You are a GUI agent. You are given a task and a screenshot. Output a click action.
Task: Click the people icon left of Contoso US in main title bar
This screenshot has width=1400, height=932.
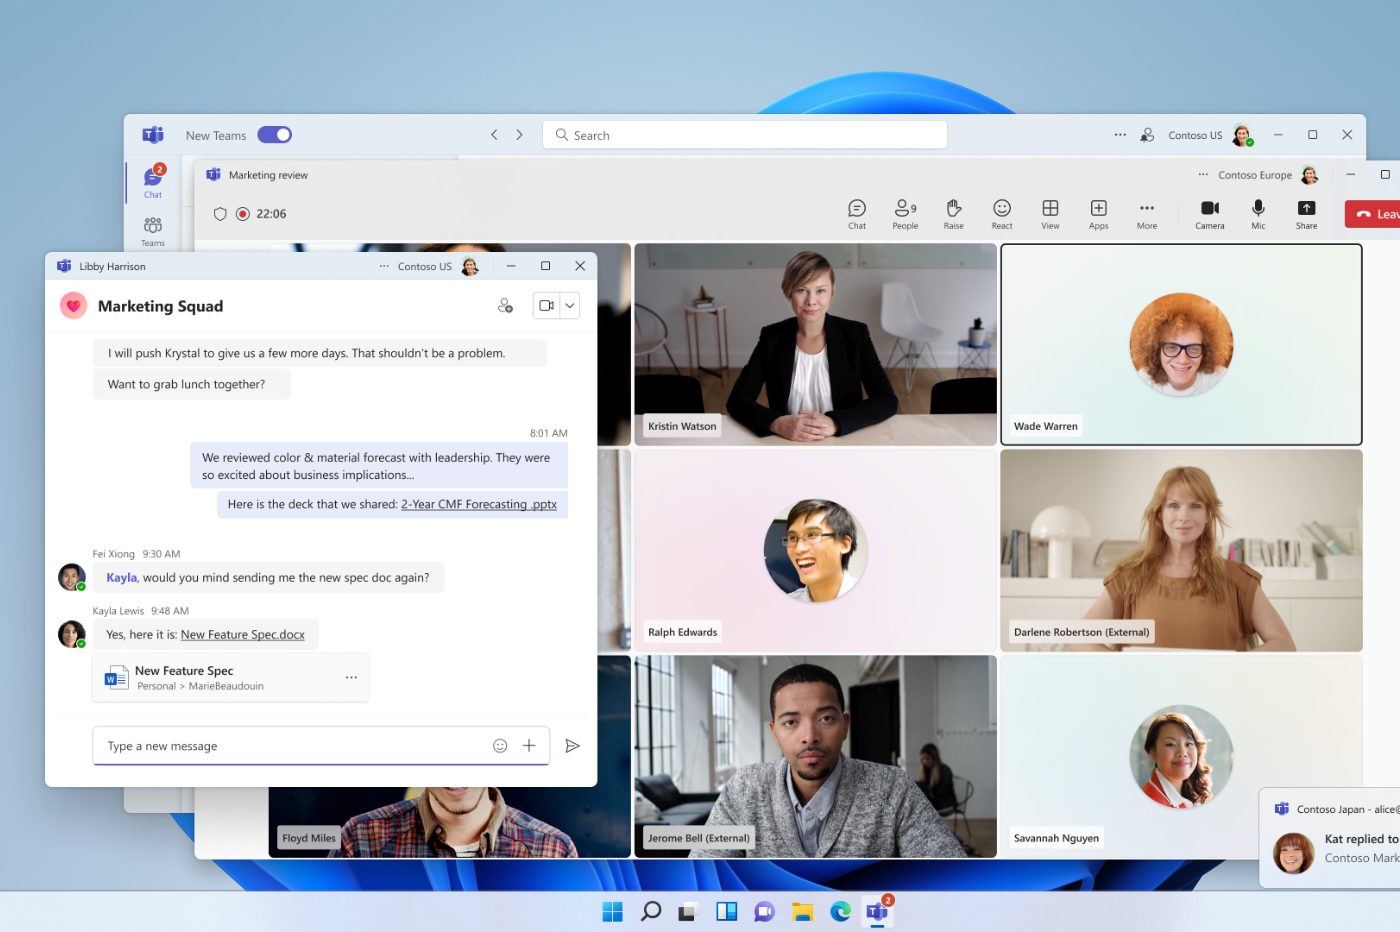1147,135
